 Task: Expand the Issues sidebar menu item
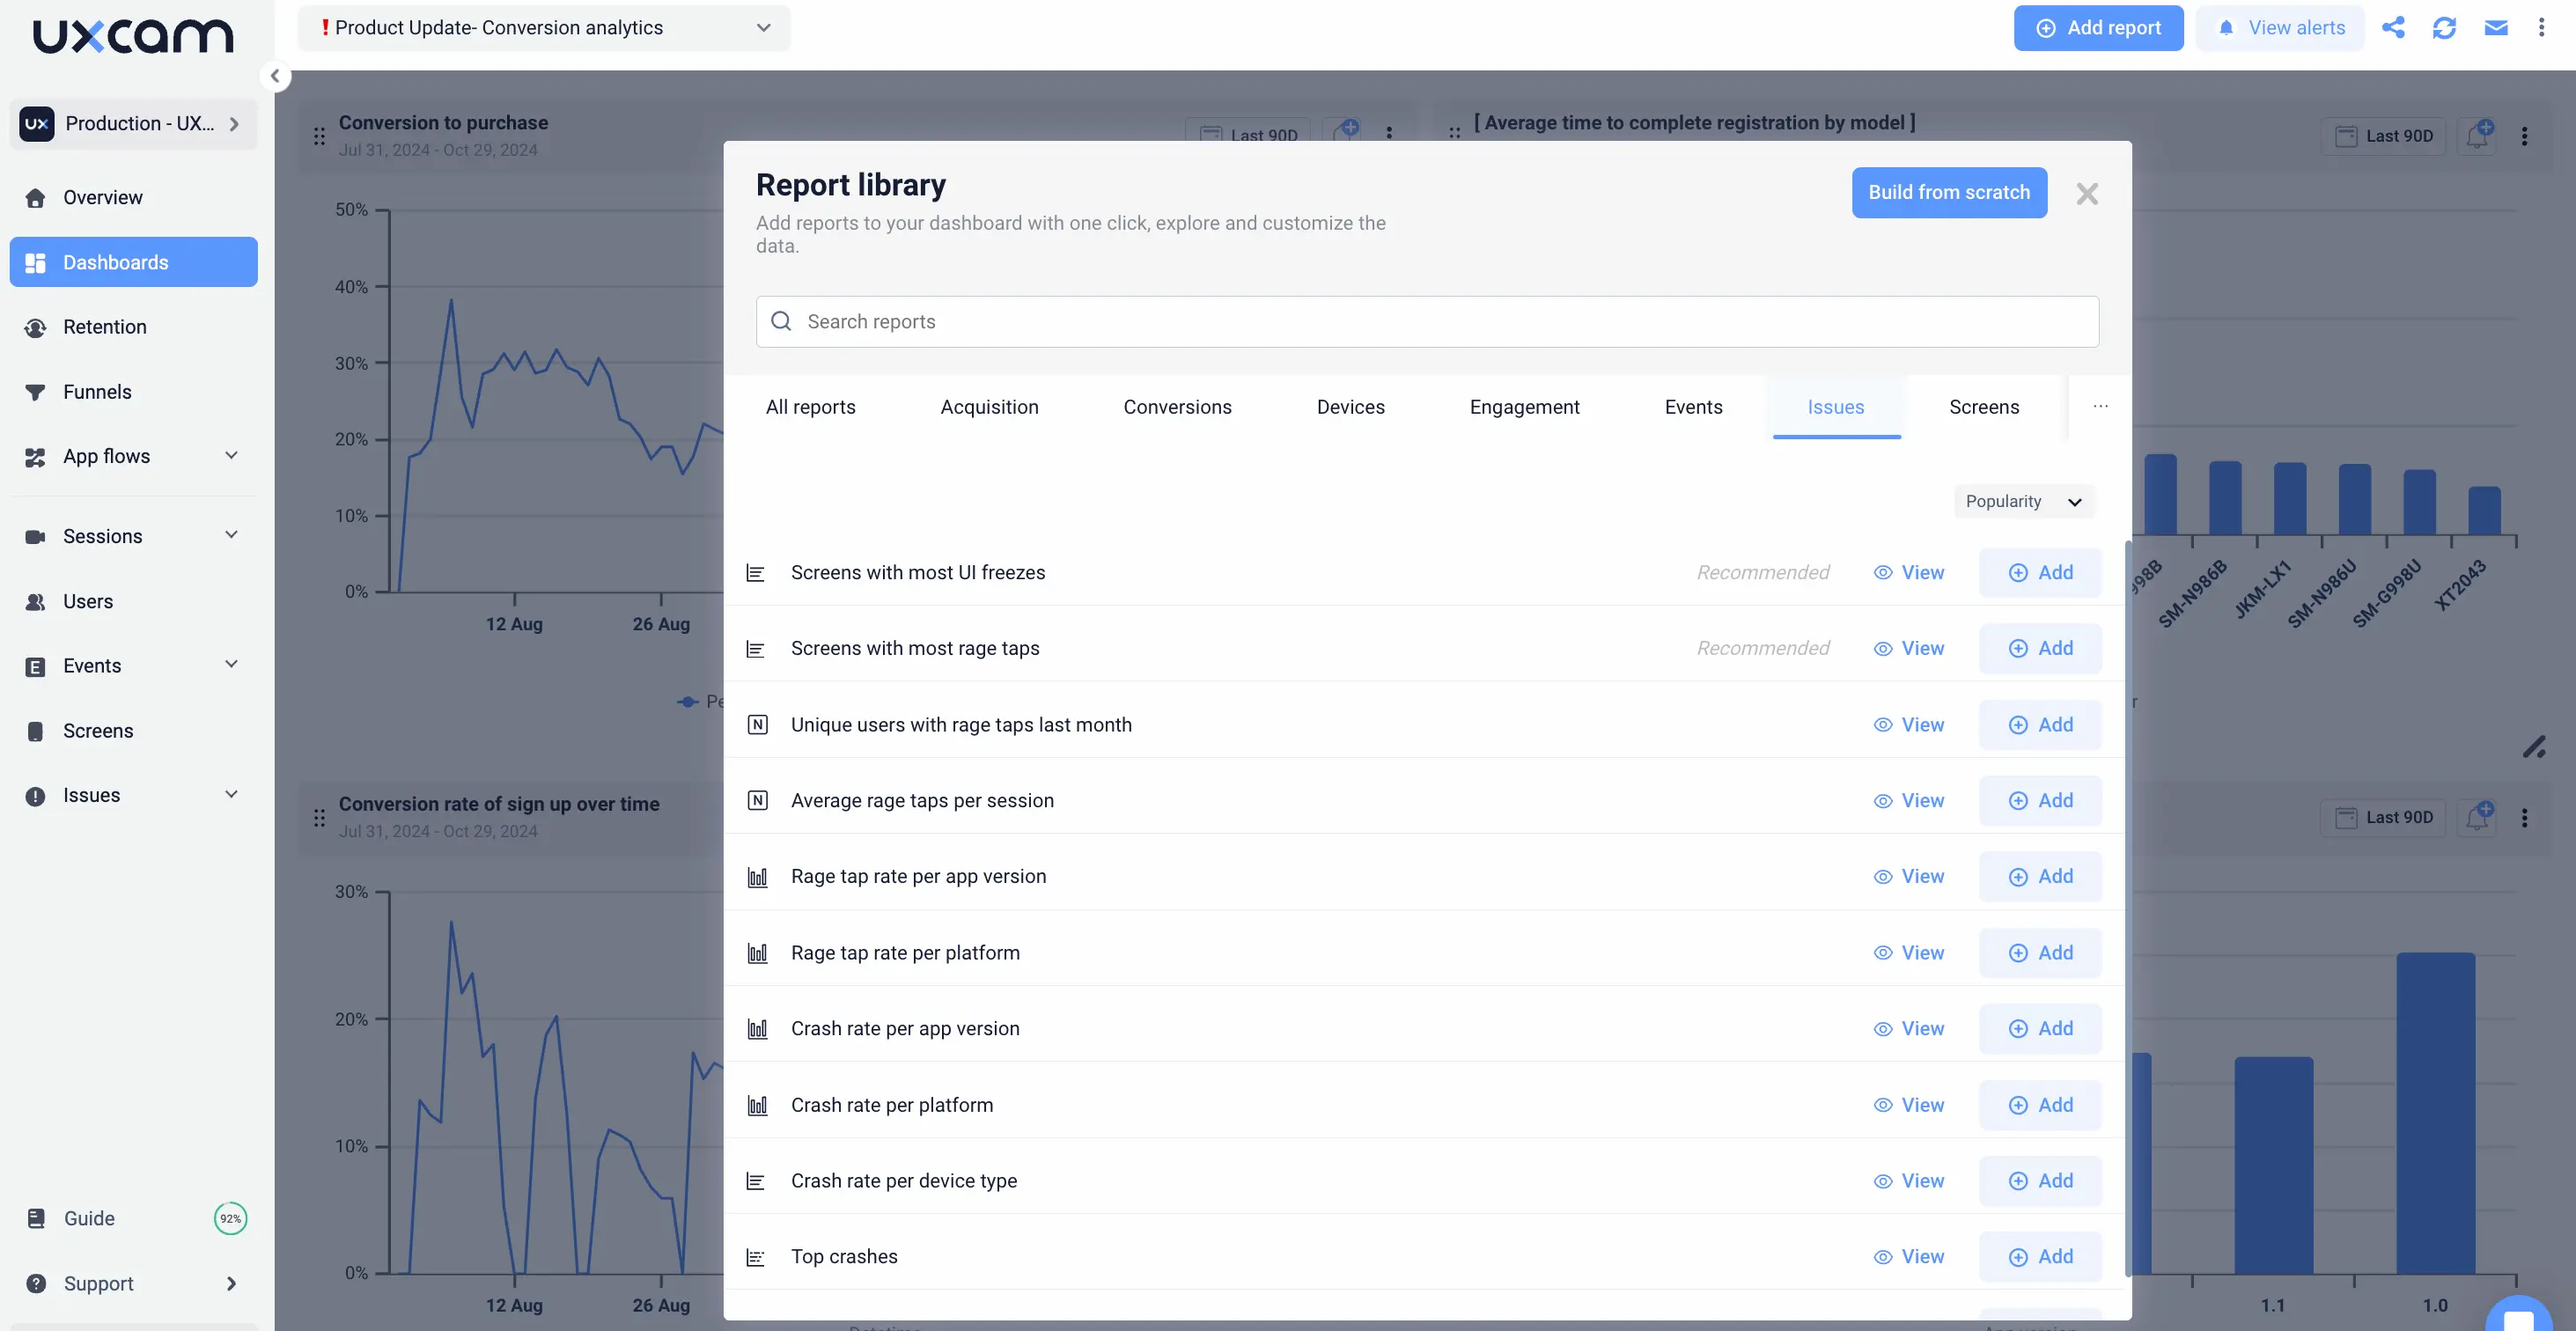point(229,795)
